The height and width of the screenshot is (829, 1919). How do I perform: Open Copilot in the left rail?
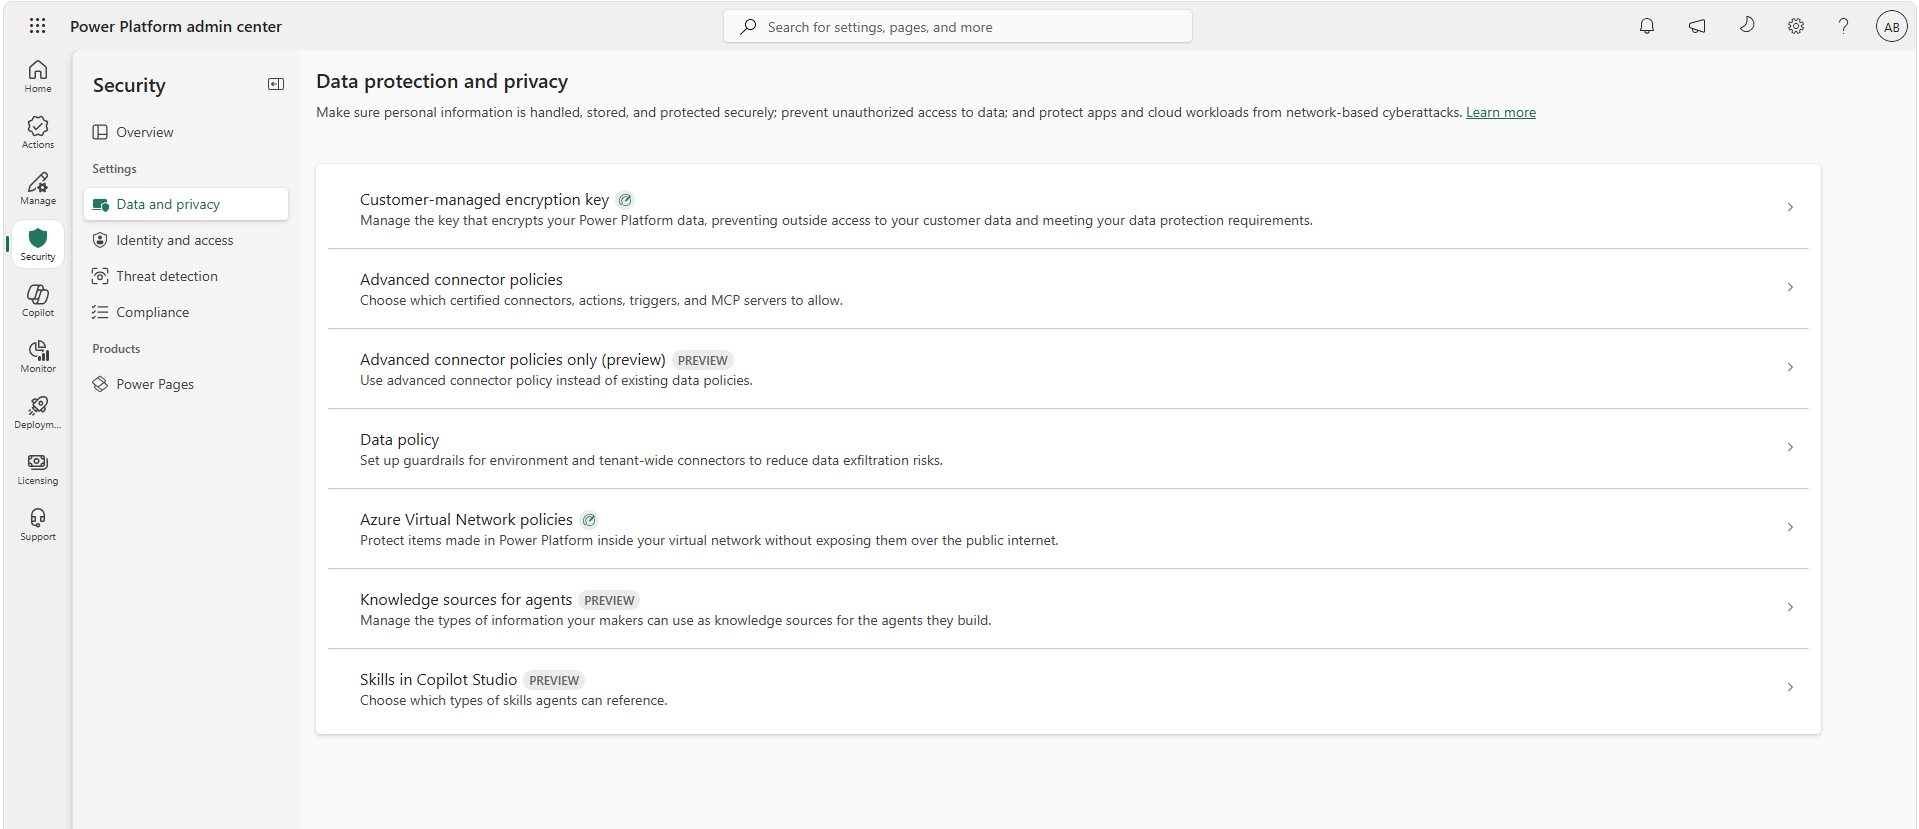click(x=38, y=300)
